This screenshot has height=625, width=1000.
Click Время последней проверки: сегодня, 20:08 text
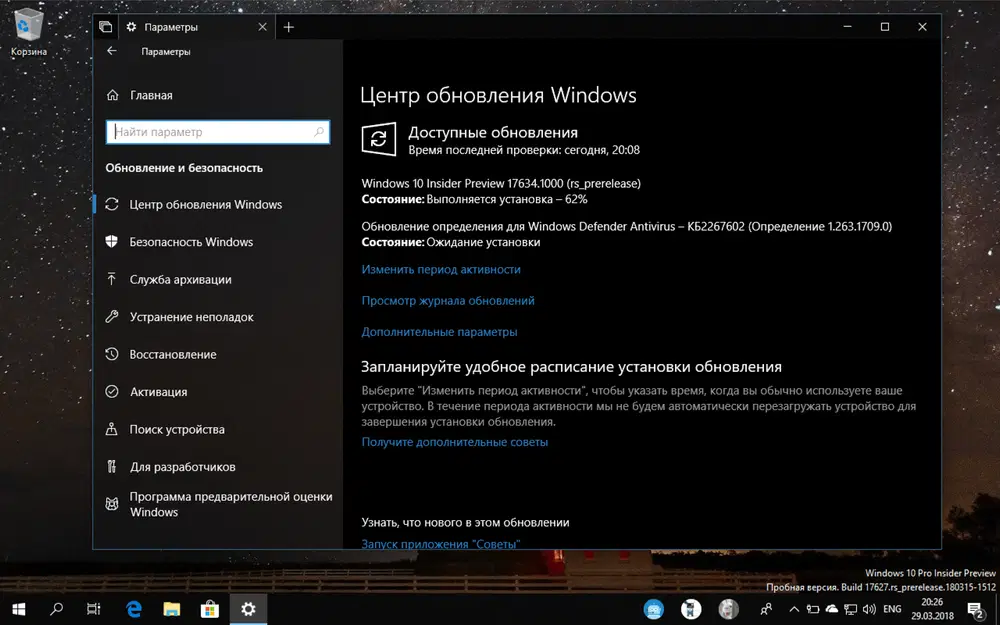click(524, 150)
